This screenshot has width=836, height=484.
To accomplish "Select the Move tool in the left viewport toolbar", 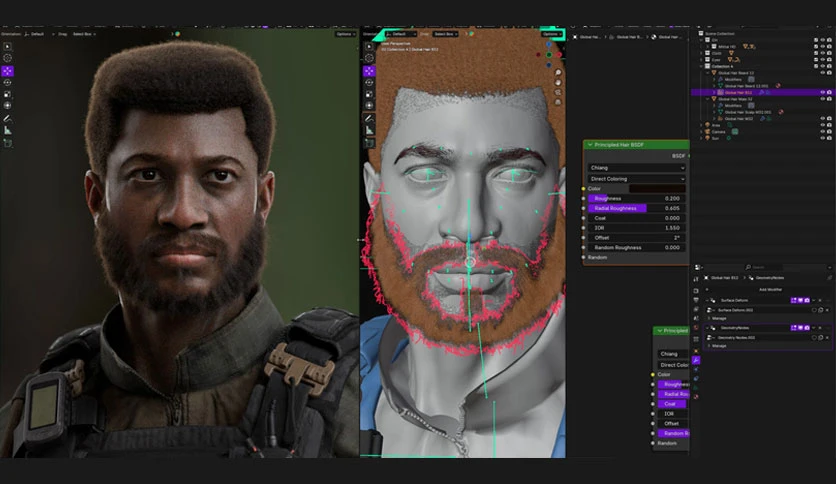I will 7,71.
